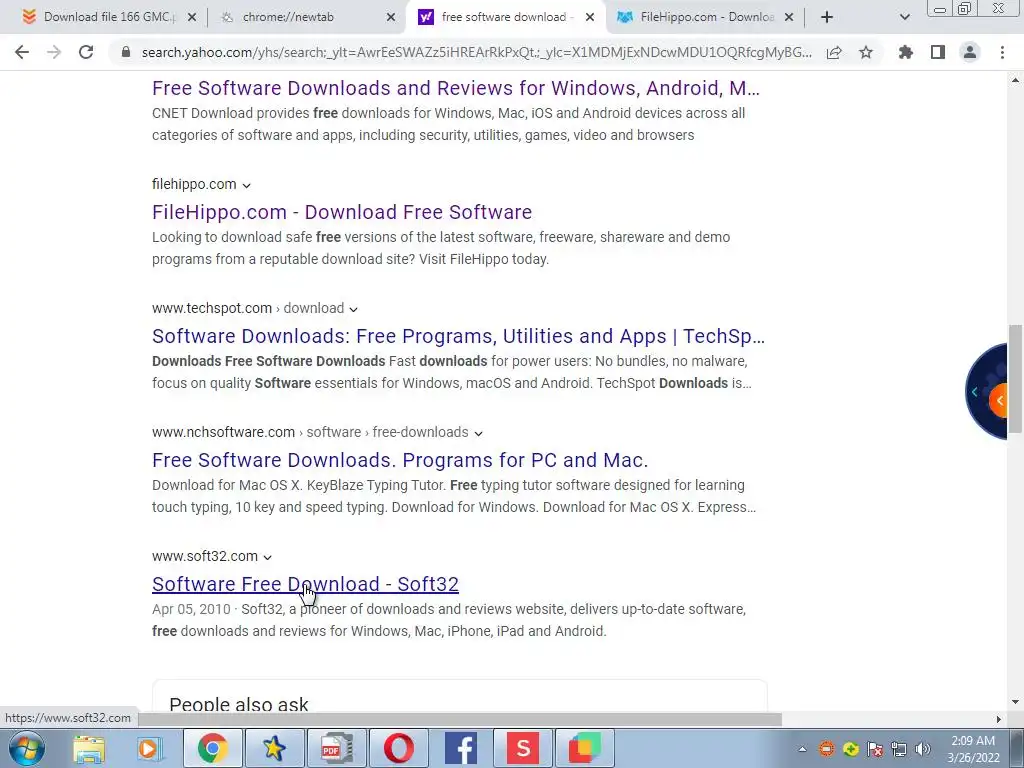1024x768 pixels.
Task: Click horizontal scrollbar right arrow
Action: click(999, 719)
